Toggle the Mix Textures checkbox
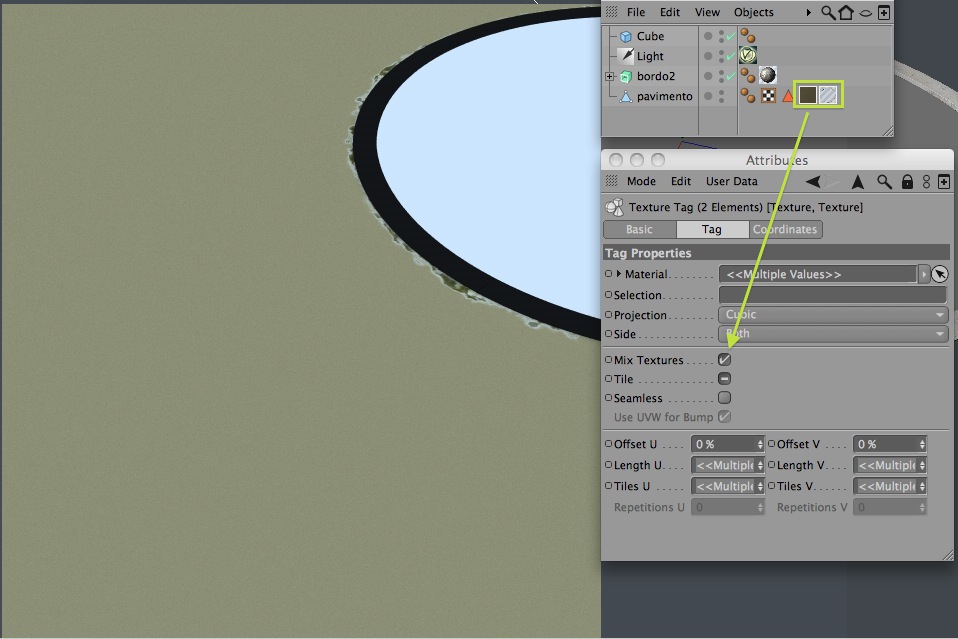Image resolution: width=958 pixels, height=639 pixels. click(x=725, y=360)
